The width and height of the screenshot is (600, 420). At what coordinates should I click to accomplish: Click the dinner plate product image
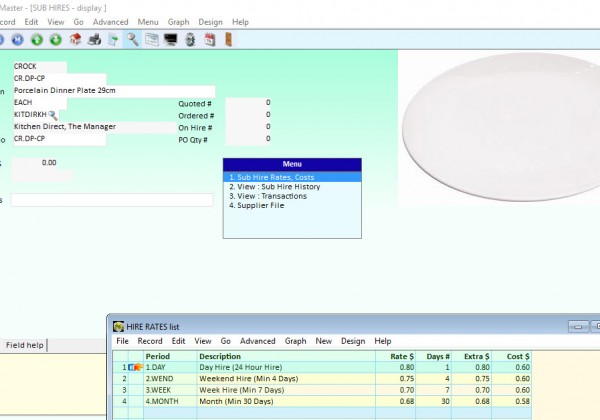[499, 127]
